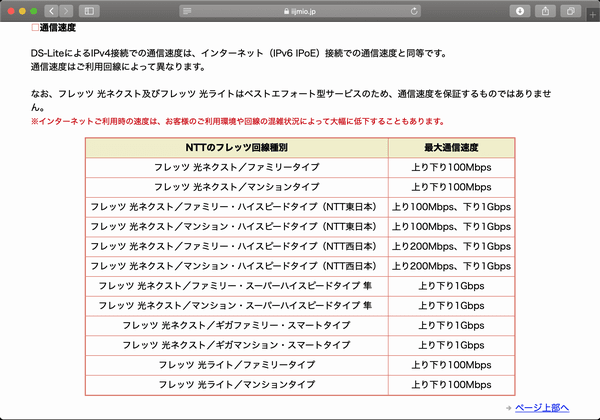
Task: Click the なお、フレッツ 光ネクスト及び paragraph
Action: (291, 100)
